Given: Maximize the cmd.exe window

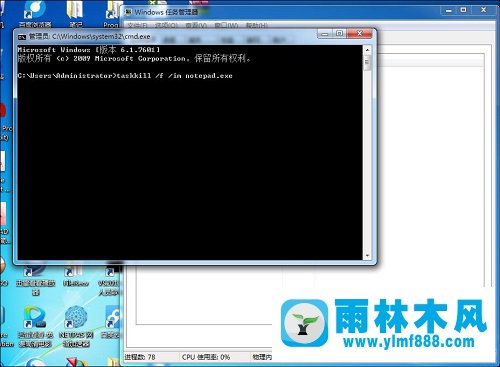Looking at the screenshot, I should pos(339,34).
